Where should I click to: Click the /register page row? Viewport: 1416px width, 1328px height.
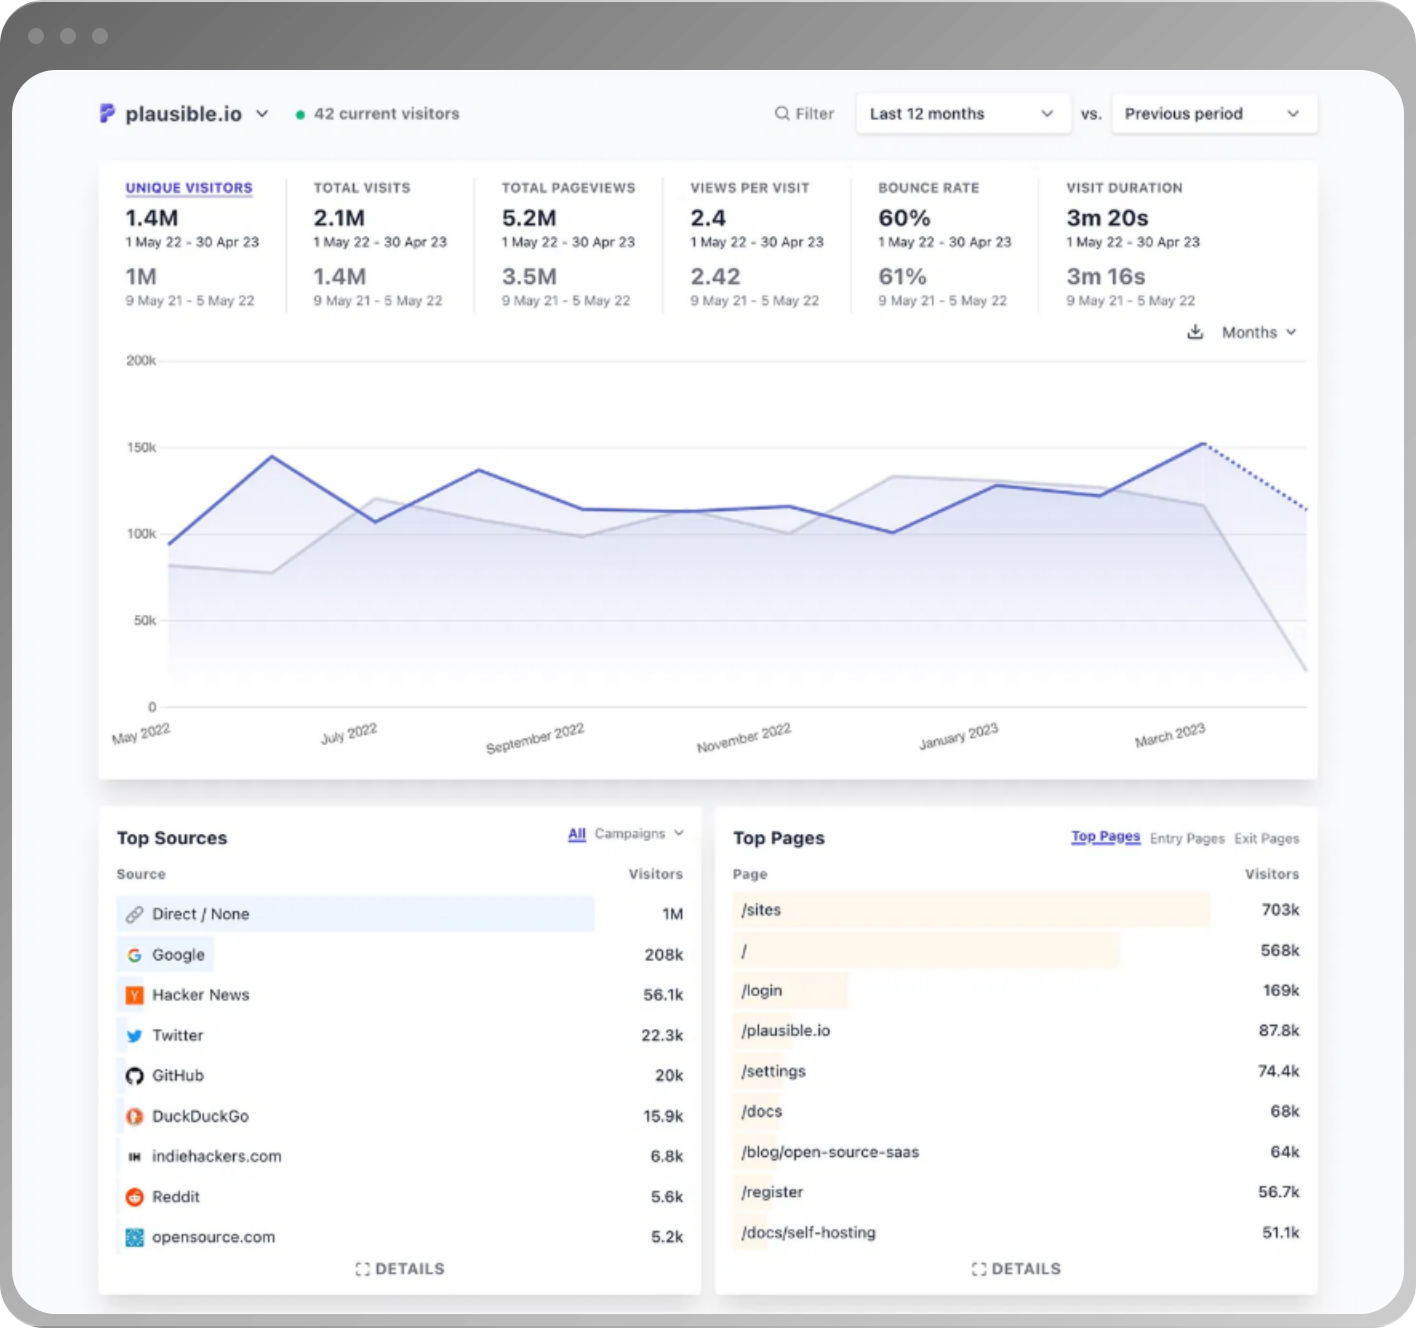pos(1016,1192)
